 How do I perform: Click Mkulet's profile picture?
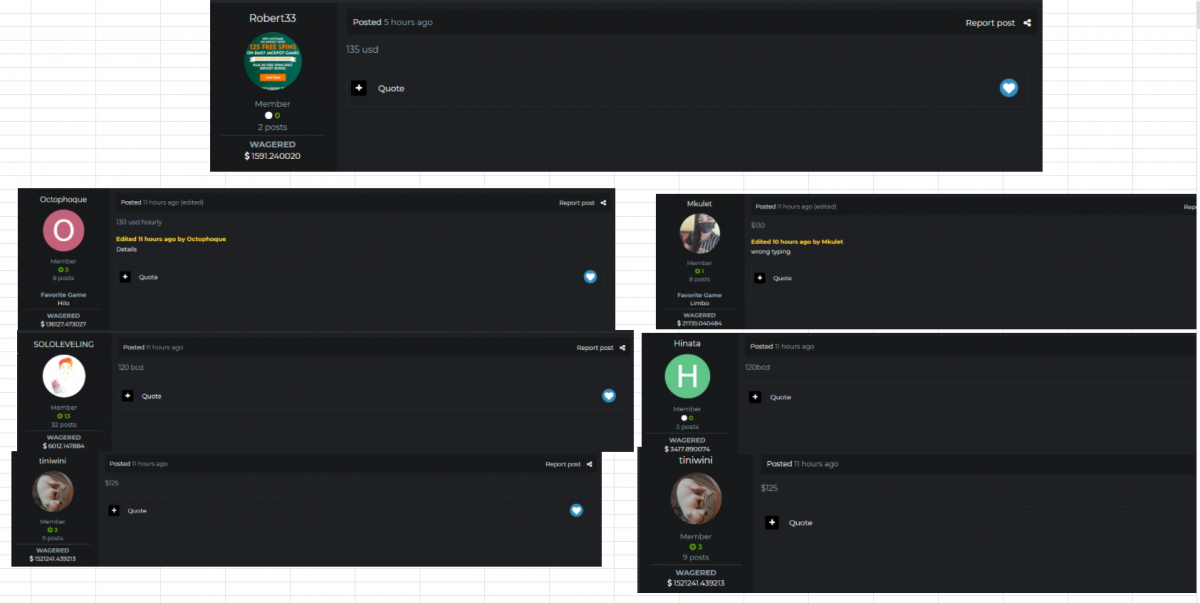coord(699,234)
